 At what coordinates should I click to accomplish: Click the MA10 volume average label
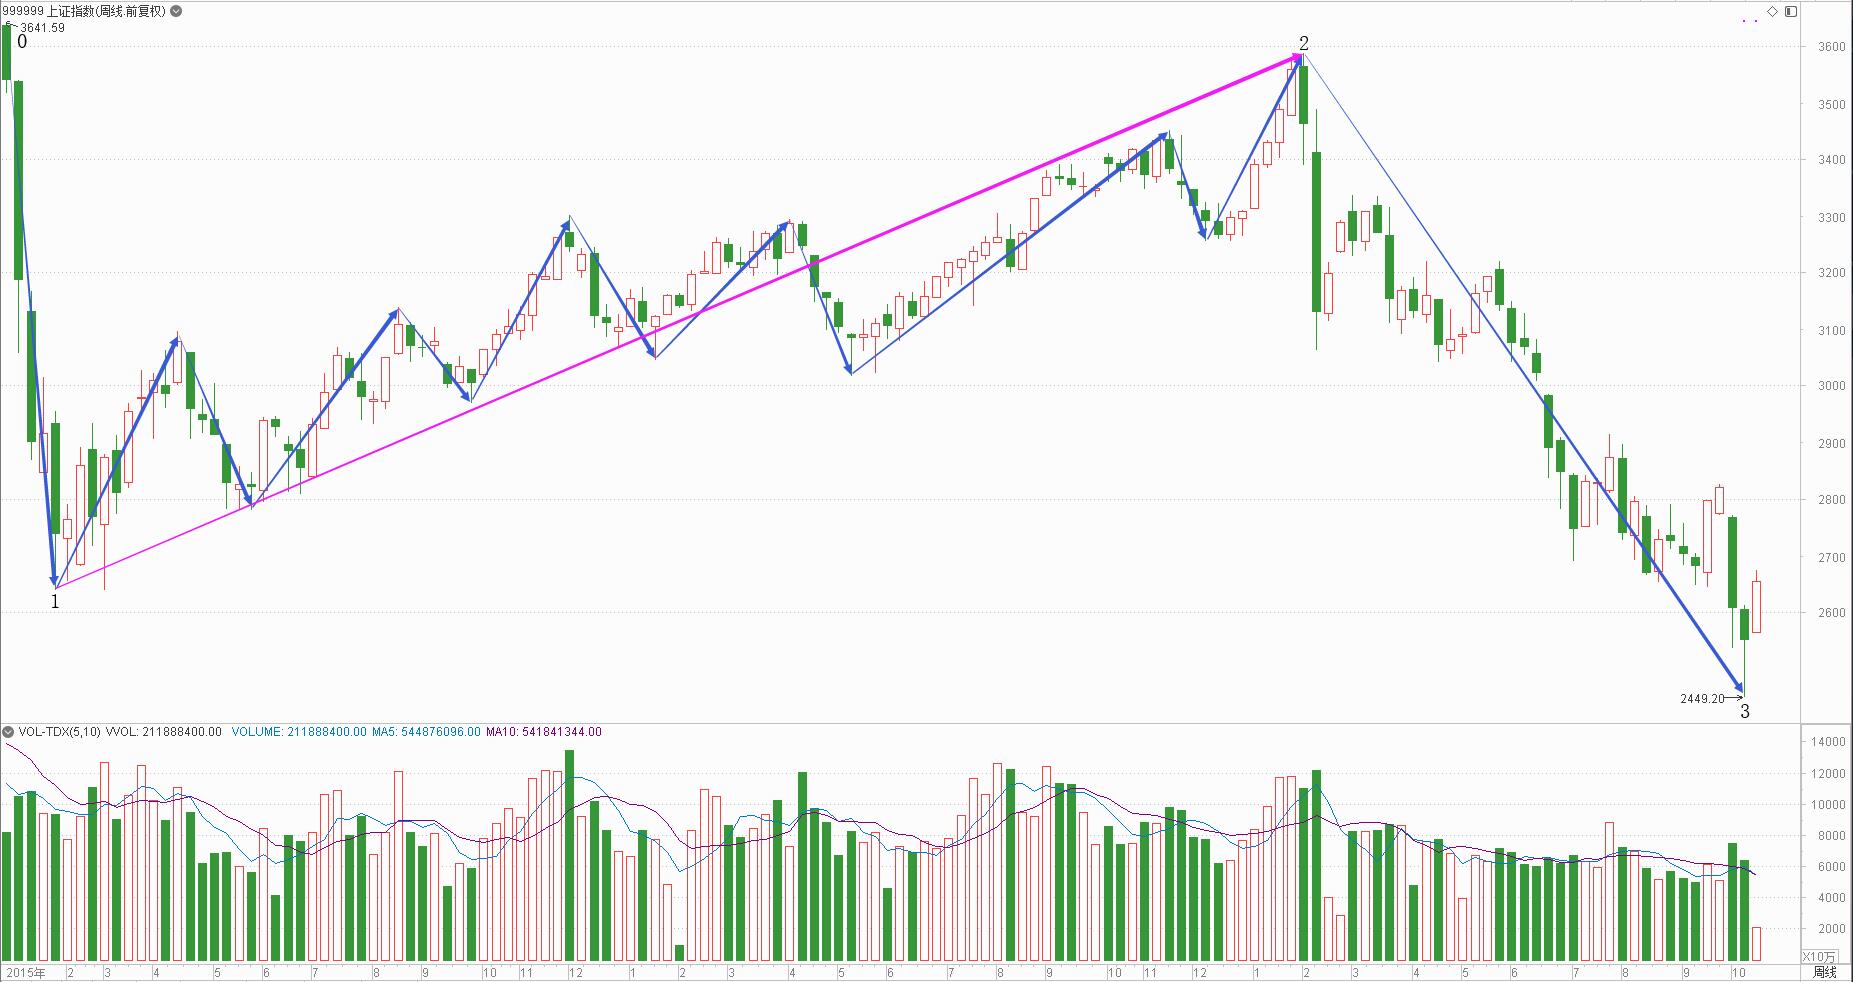click(544, 732)
